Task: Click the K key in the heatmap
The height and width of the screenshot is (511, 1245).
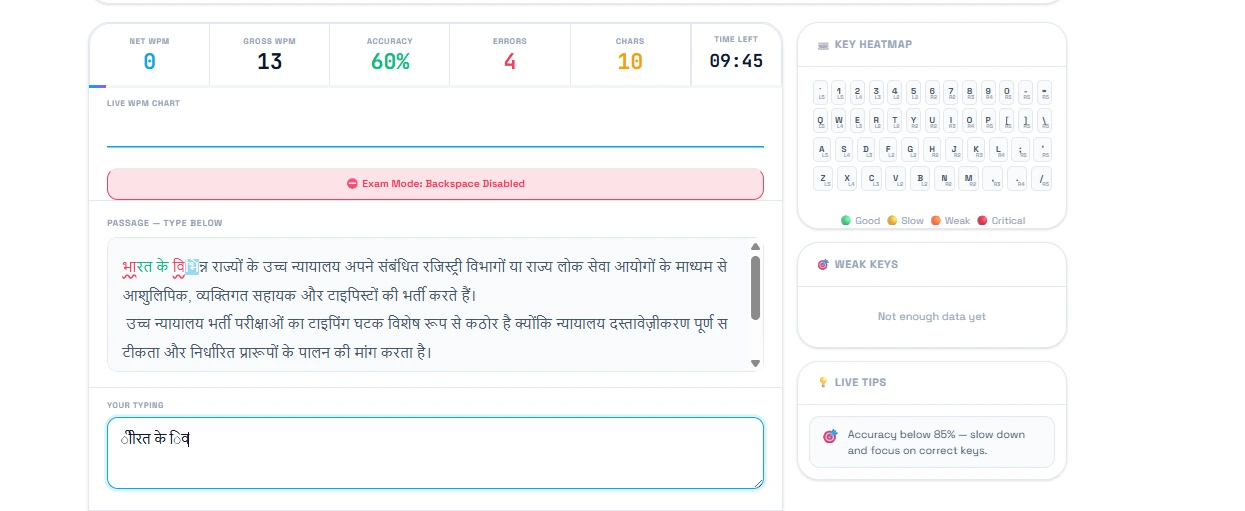Action: (x=976, y=150)
